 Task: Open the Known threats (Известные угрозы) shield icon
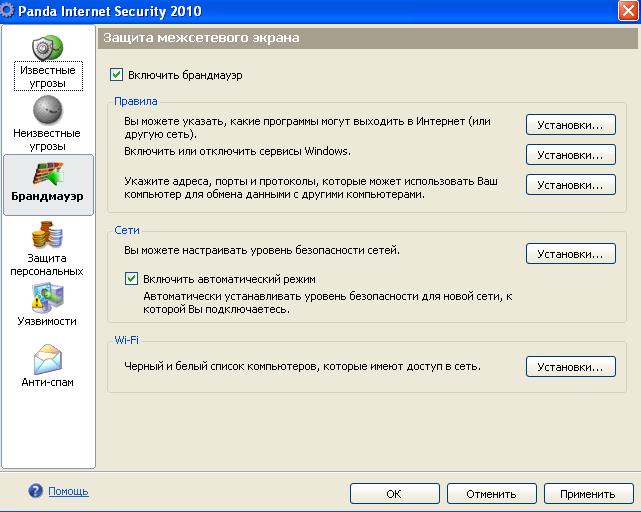(47, 47)
